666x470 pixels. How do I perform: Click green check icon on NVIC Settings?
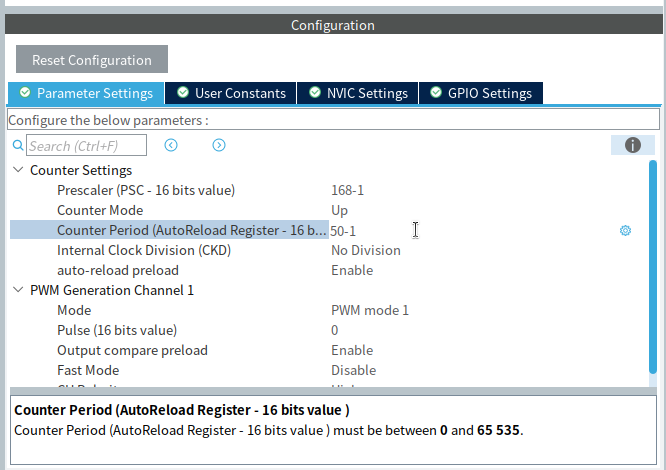tap(315, 93)
